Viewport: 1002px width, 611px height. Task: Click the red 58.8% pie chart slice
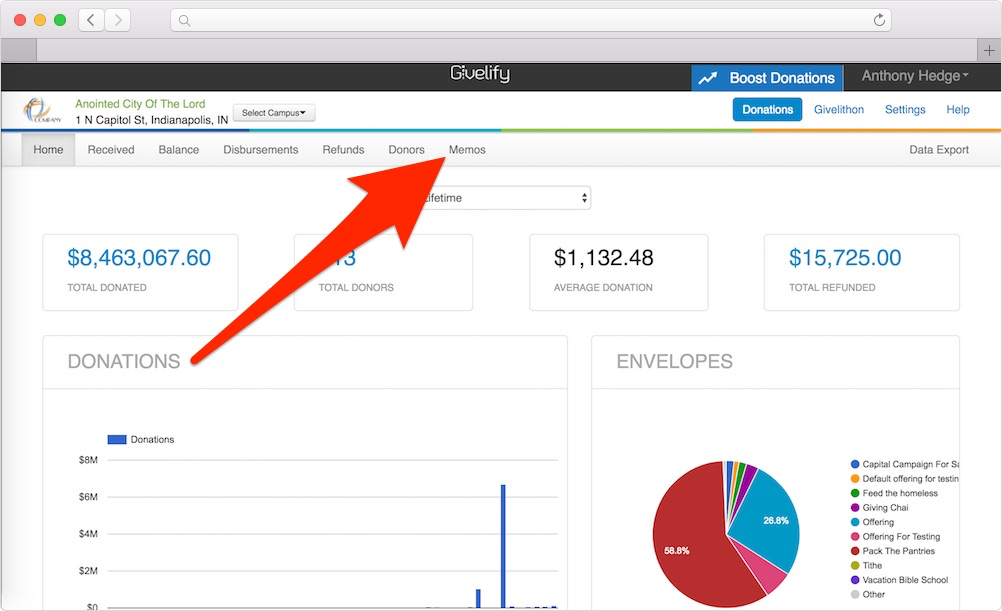(x=690, y=540)
